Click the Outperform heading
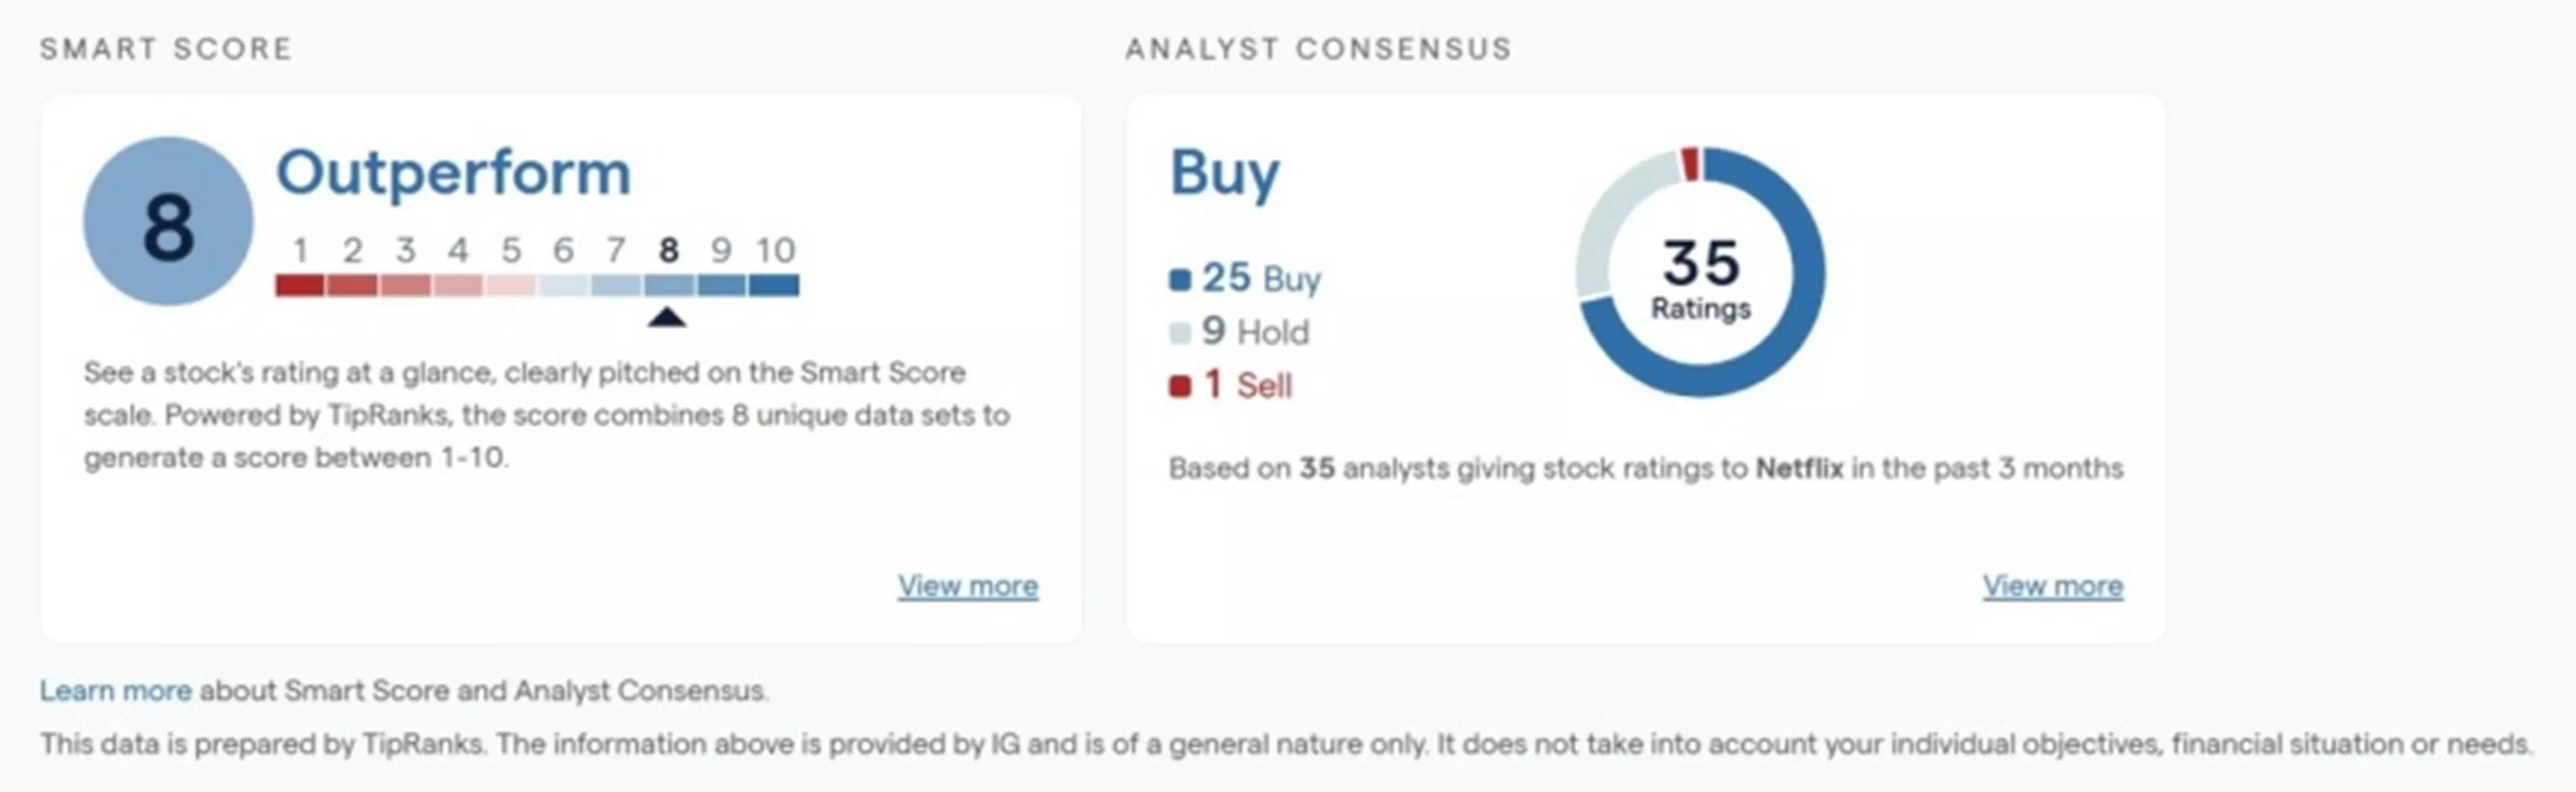This screenshot has height=792, width=2576. click(x=453, y=173)
